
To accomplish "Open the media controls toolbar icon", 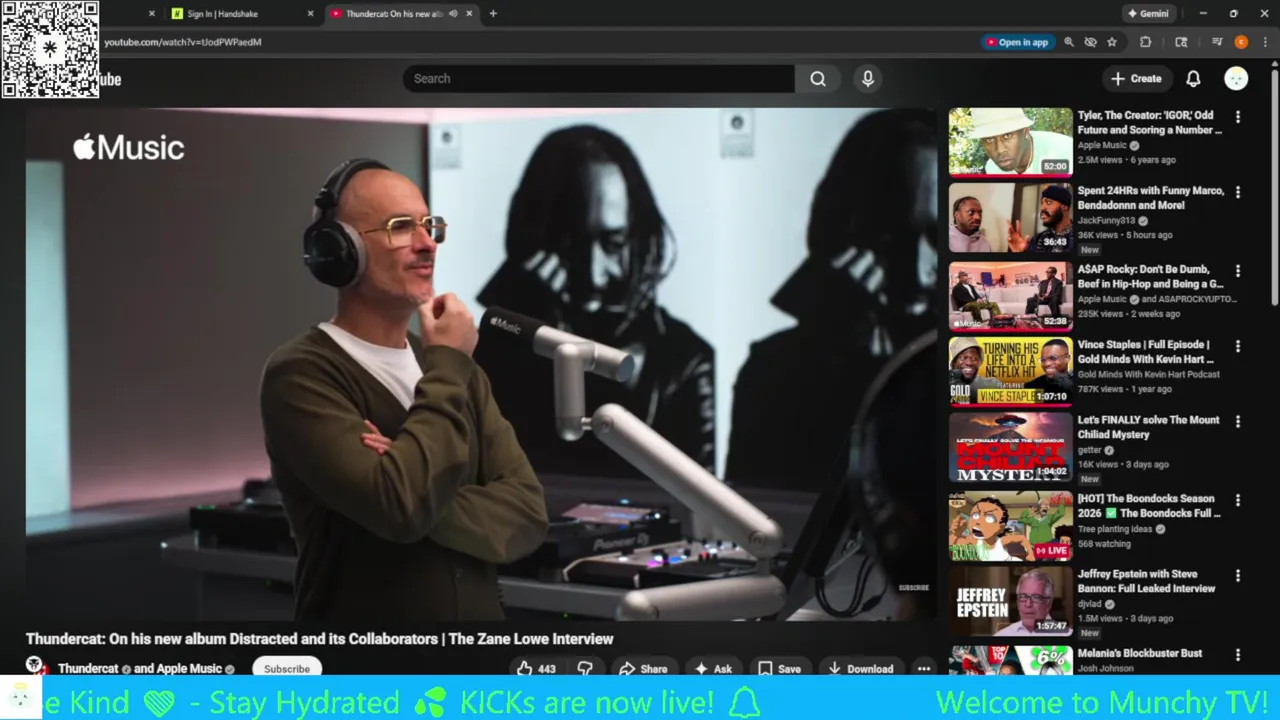I will click(x=1217, y=42).
